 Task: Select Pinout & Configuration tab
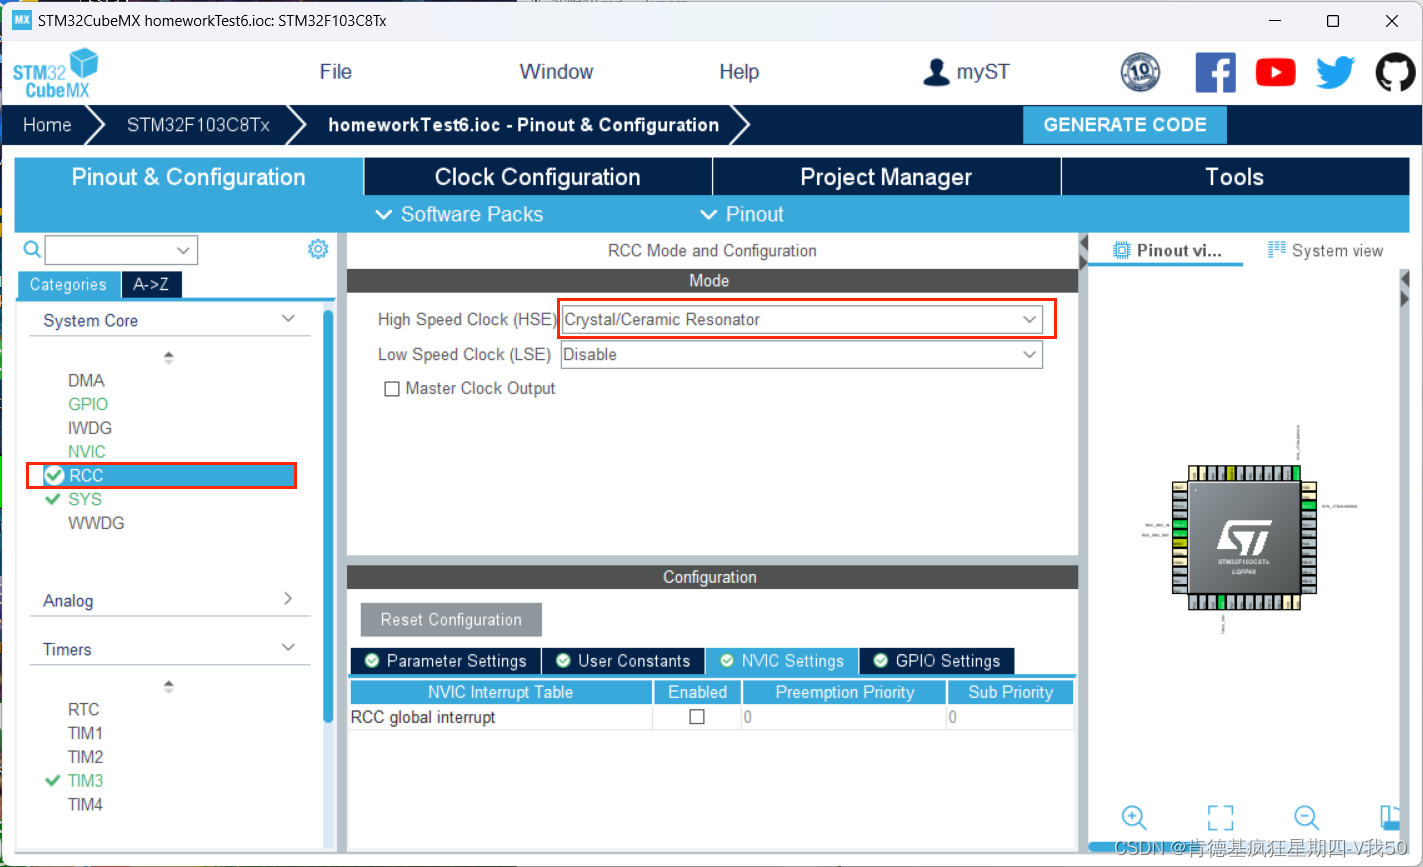tap(189, 177)
